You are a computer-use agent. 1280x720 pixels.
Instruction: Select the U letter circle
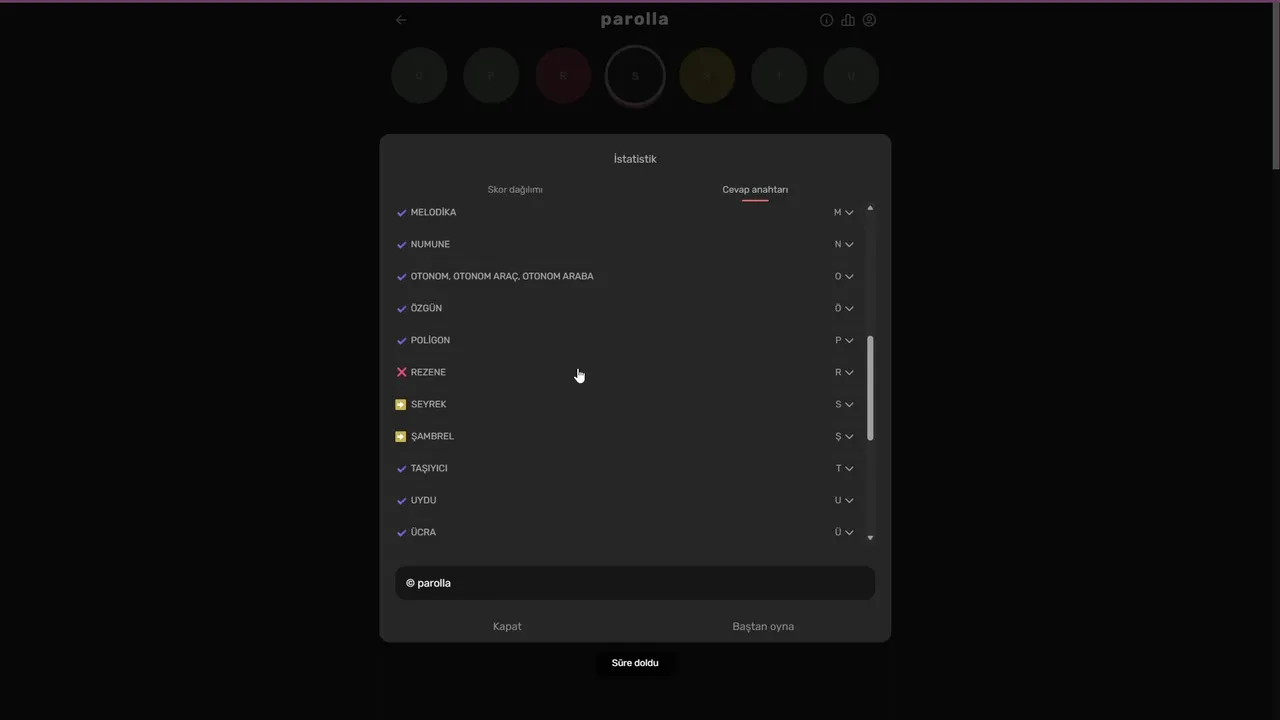point(851,75)
